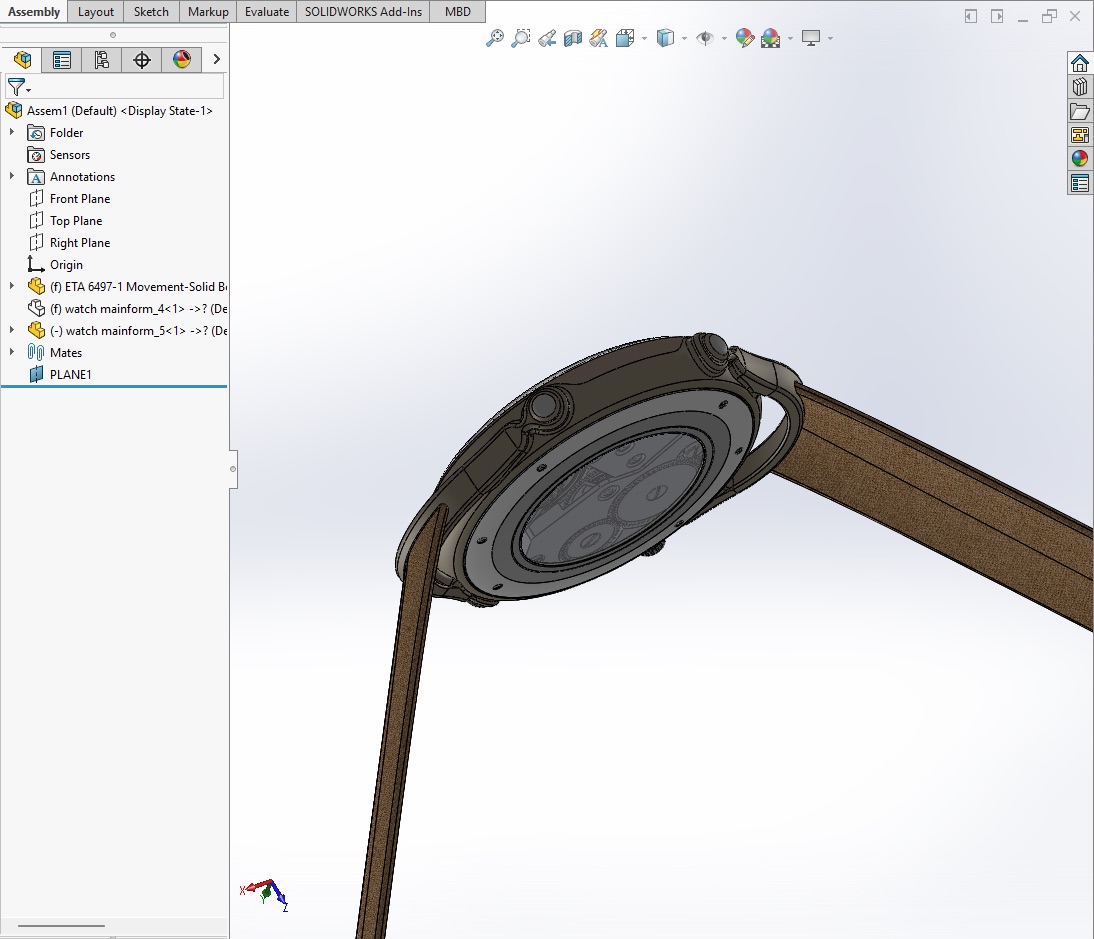Switch to the SOLIDWORKS Add-Ins tab

tap(363, 12)
